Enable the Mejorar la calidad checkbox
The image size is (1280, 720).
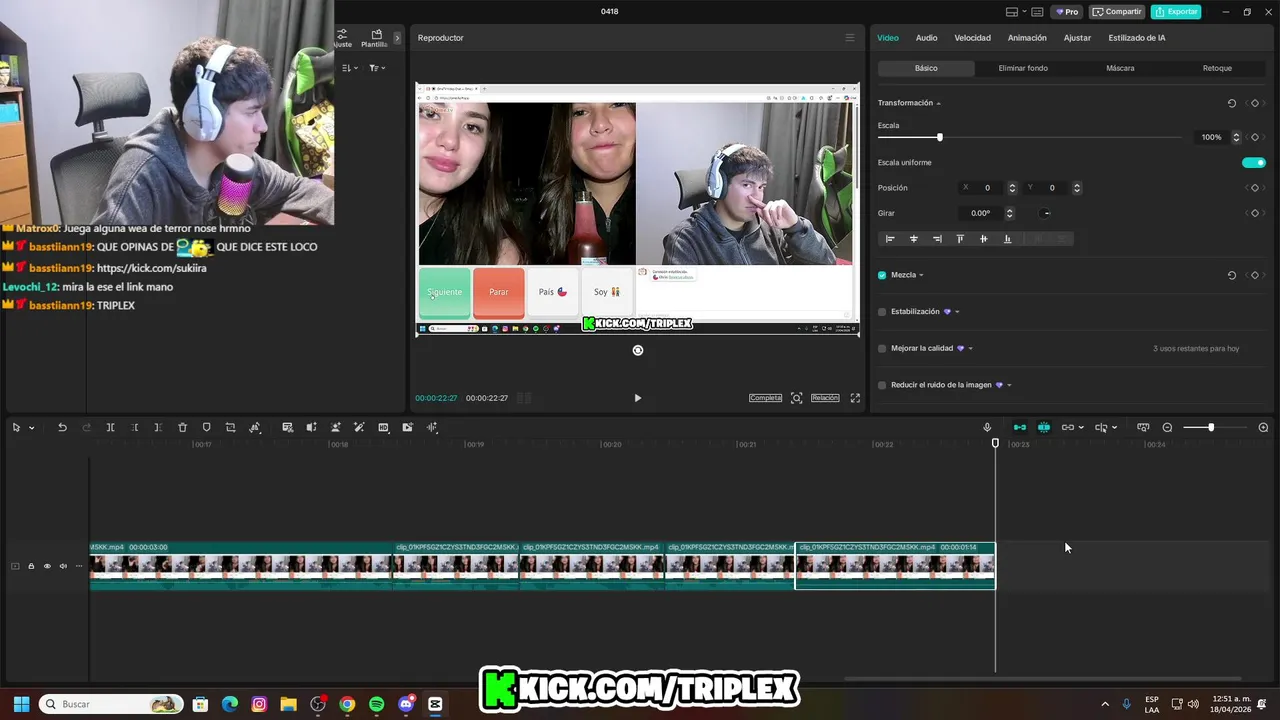click(882, 349)
